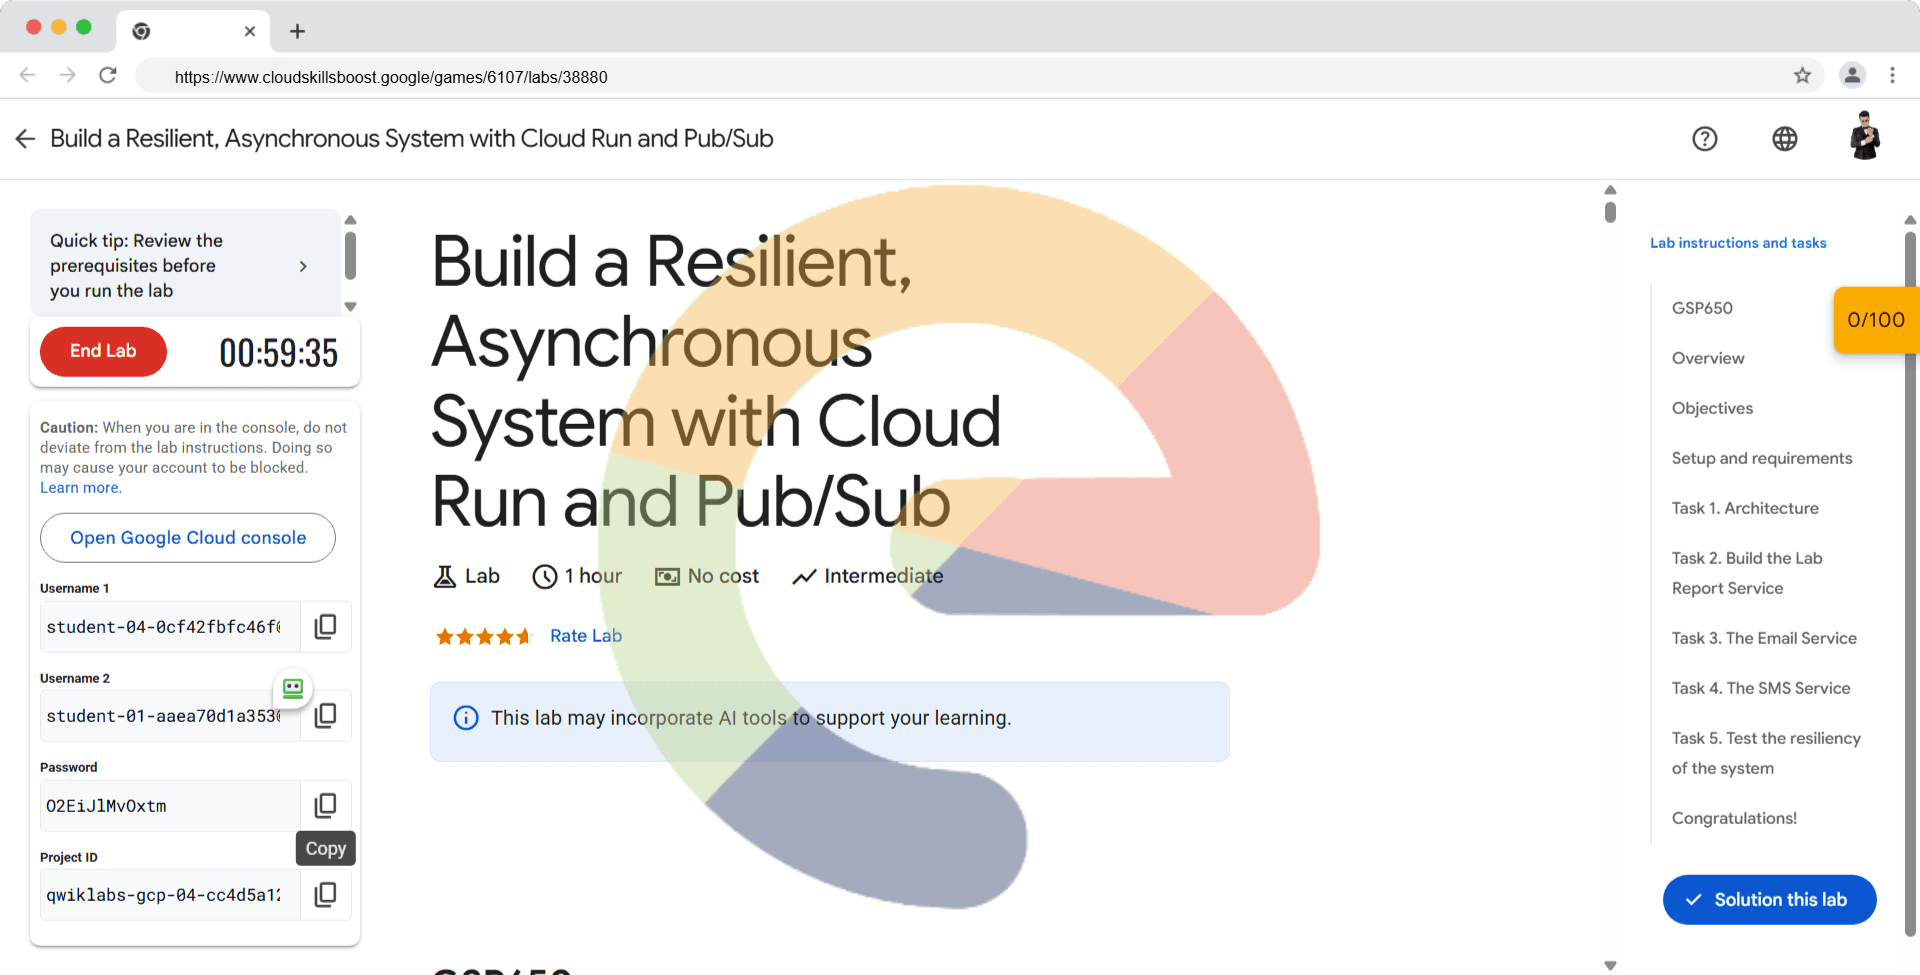Open the language globe icon
Viewport: 1920px width, 975px height.
1784,139
